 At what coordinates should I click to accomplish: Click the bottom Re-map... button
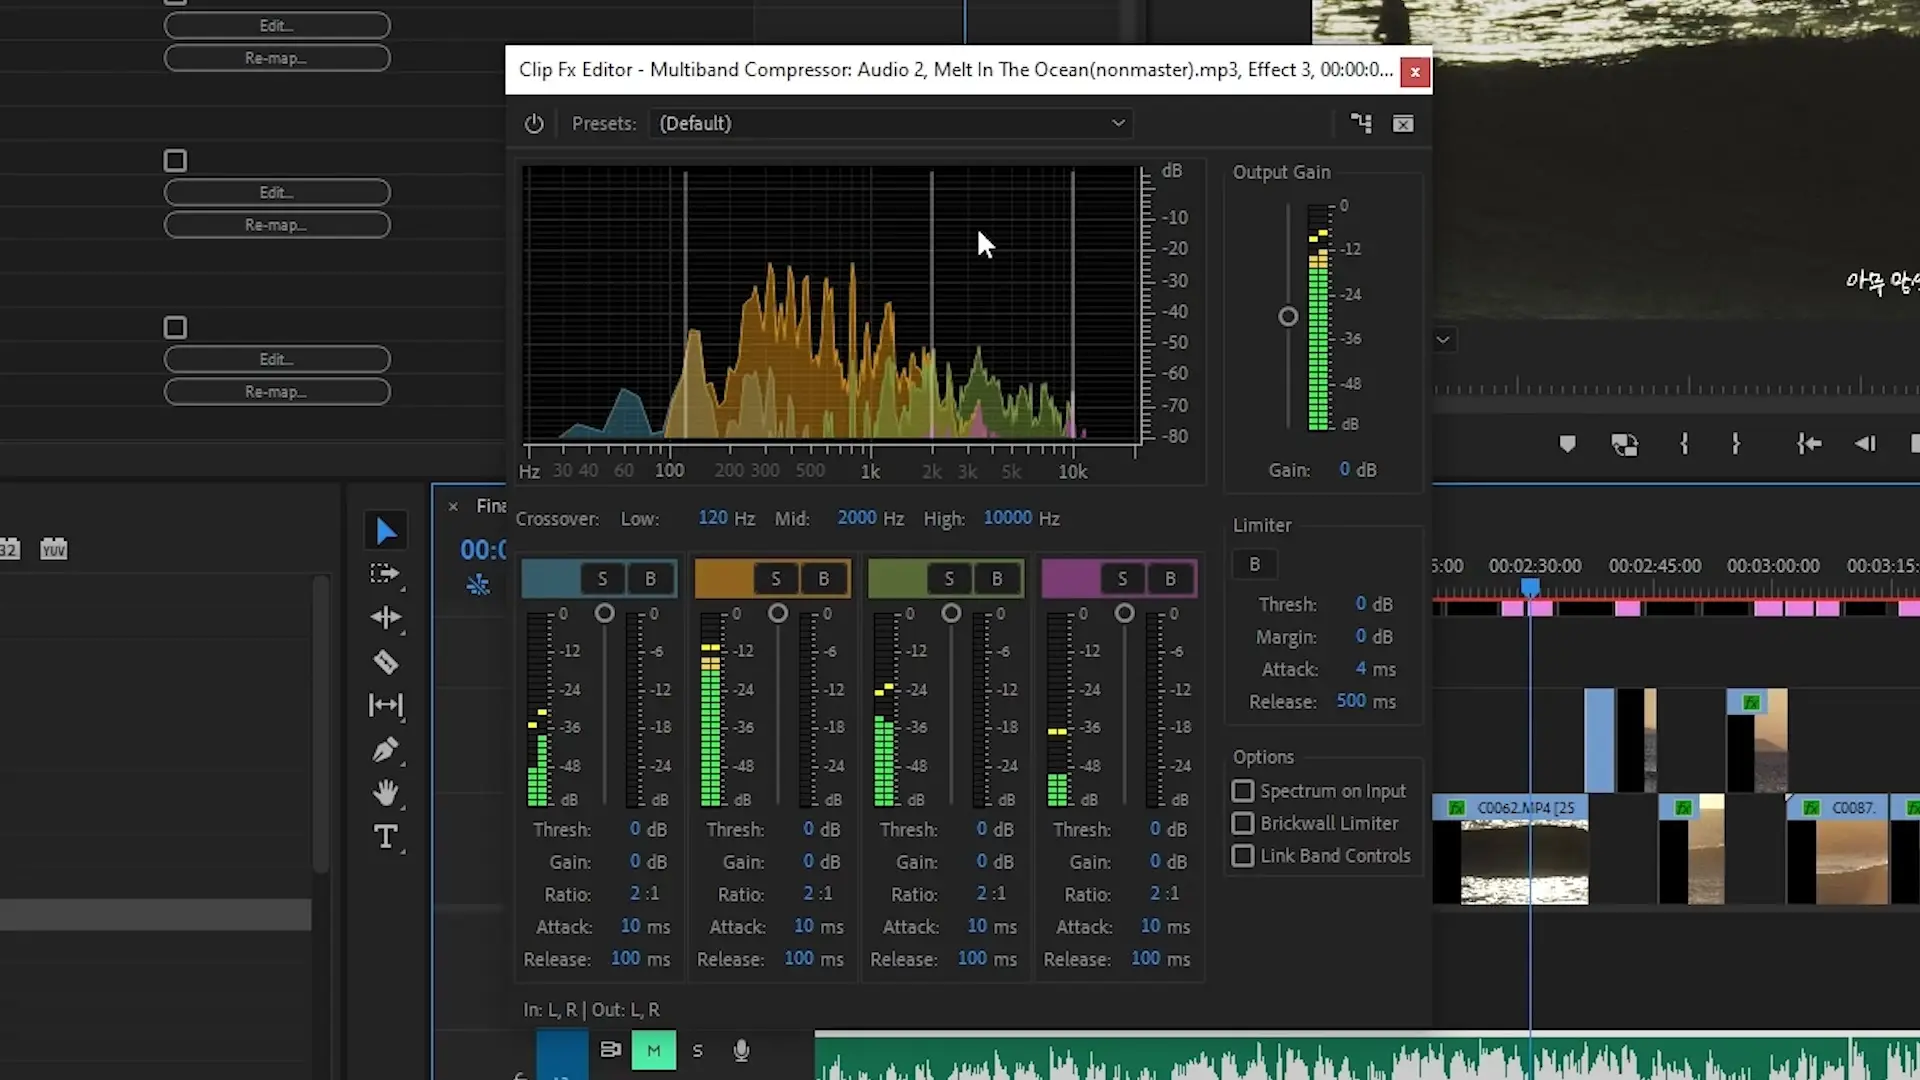click(x=277, y=392)
